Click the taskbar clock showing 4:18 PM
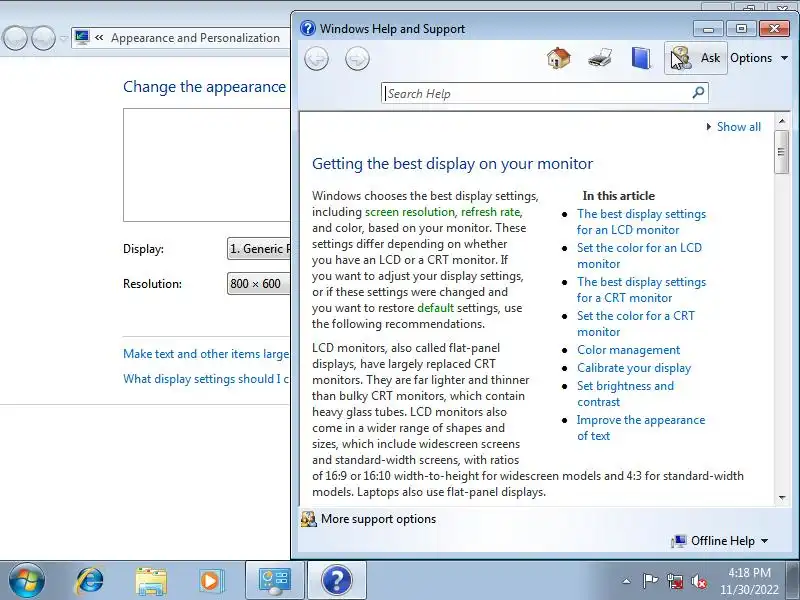This screenshot has height=600, width=800. 749,581
